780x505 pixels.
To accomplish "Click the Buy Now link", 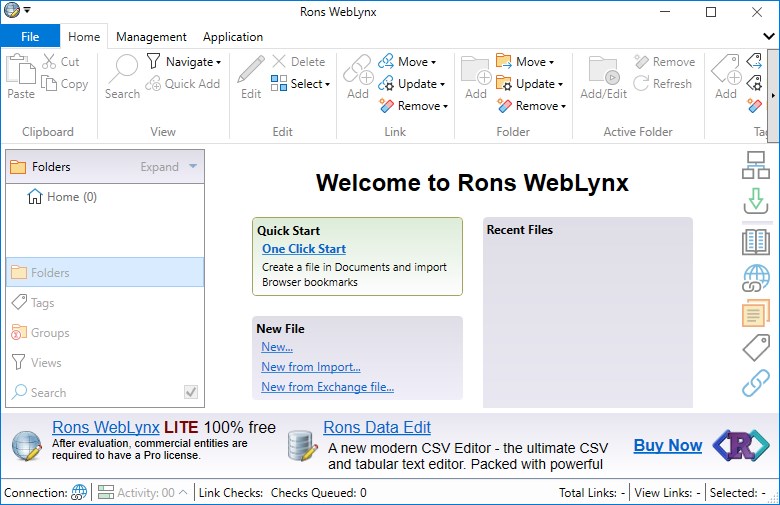I will tap(668, 445).
